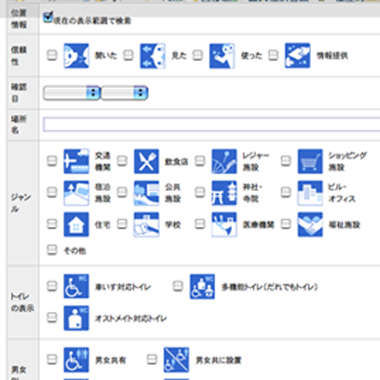This screenshot has width=380, height=380.
Task: Click the shopping cart facility icon
Action: (x=310, y=161)
